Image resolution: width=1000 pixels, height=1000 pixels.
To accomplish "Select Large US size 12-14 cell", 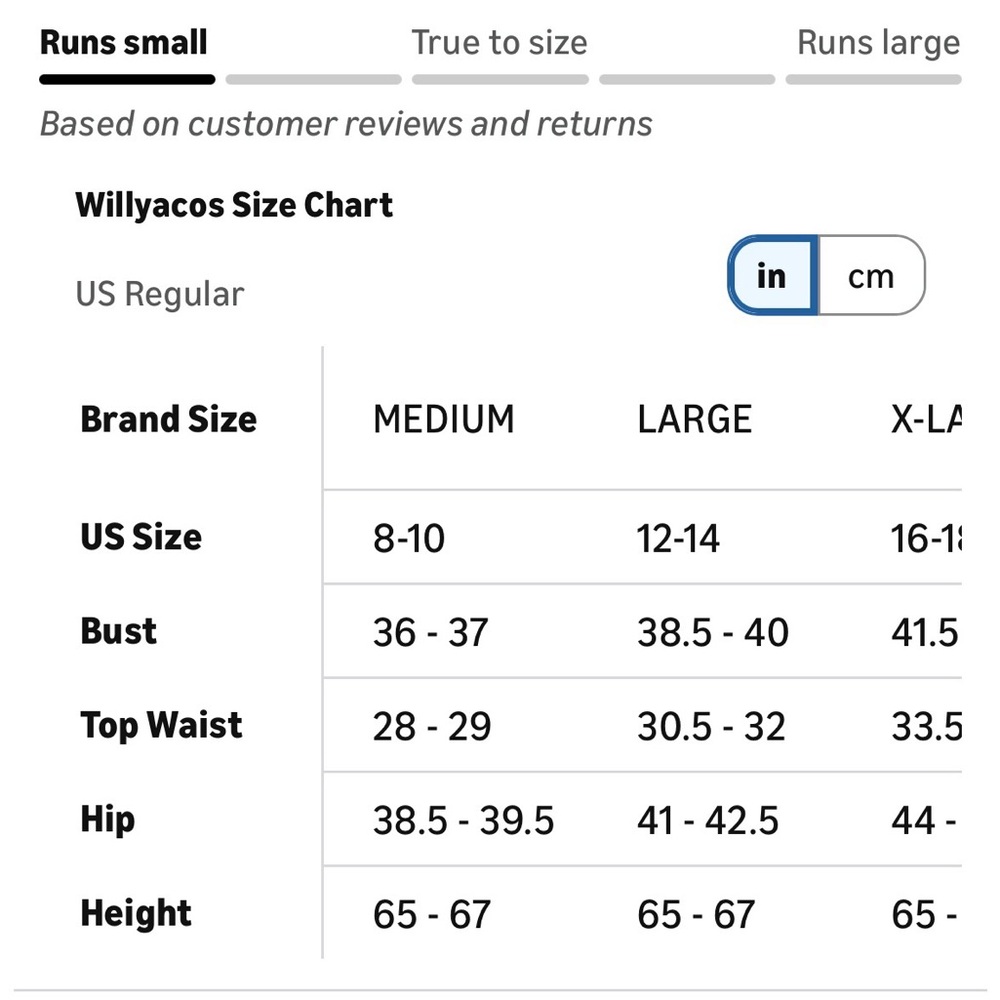I will [x=678, y=538].
